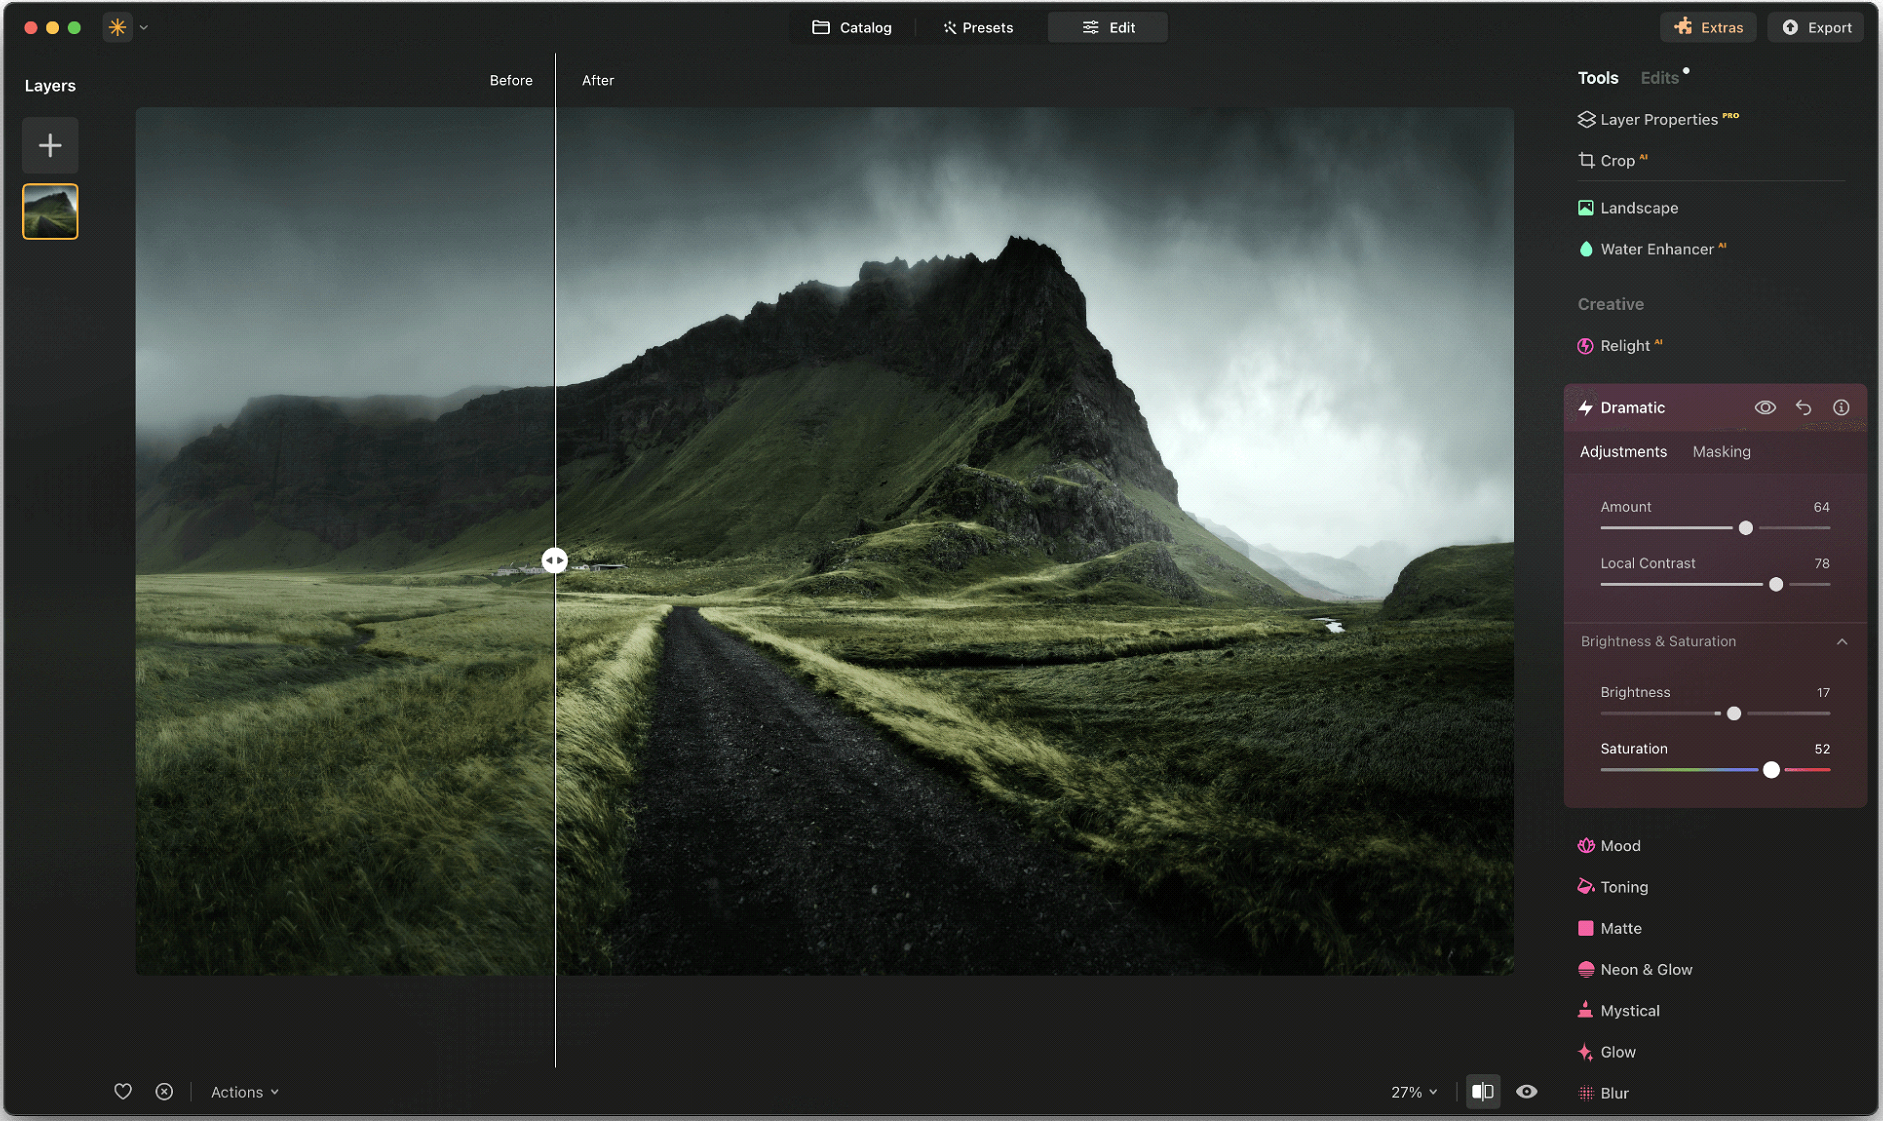This screenshot has height=1121, width=1883.
Task: Open the 27% zoom level dropdown
Action: point(1414,1092)
